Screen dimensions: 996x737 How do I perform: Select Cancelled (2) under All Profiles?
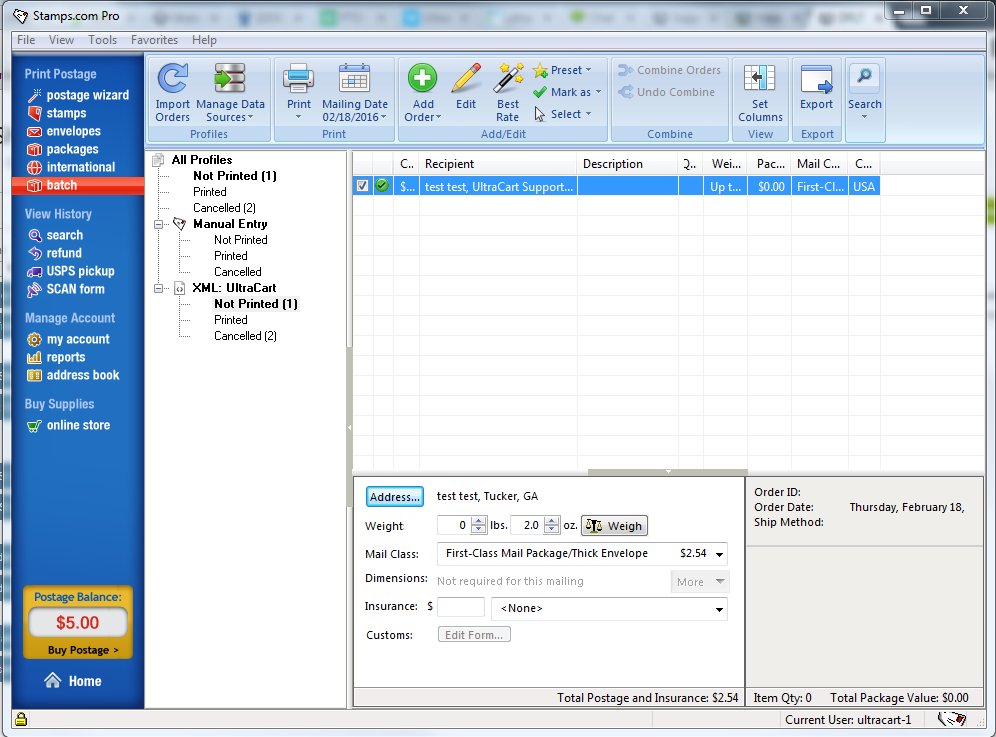pyautogui.click(x=224, y=208)
